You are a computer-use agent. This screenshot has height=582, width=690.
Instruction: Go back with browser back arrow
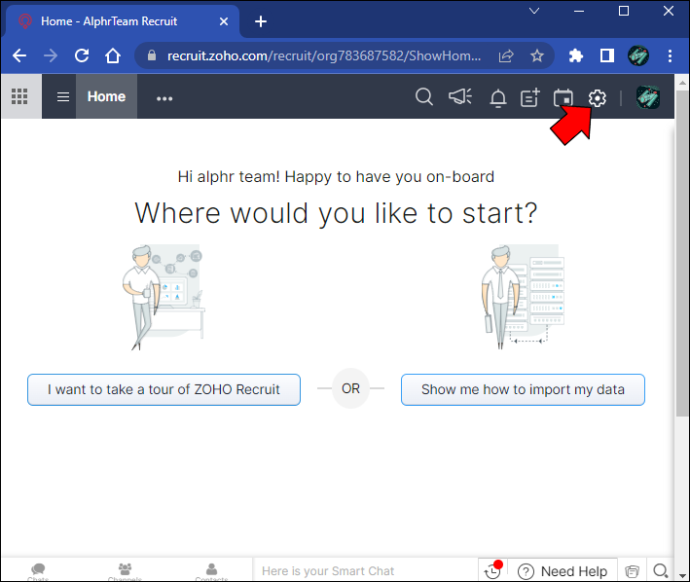19,56
